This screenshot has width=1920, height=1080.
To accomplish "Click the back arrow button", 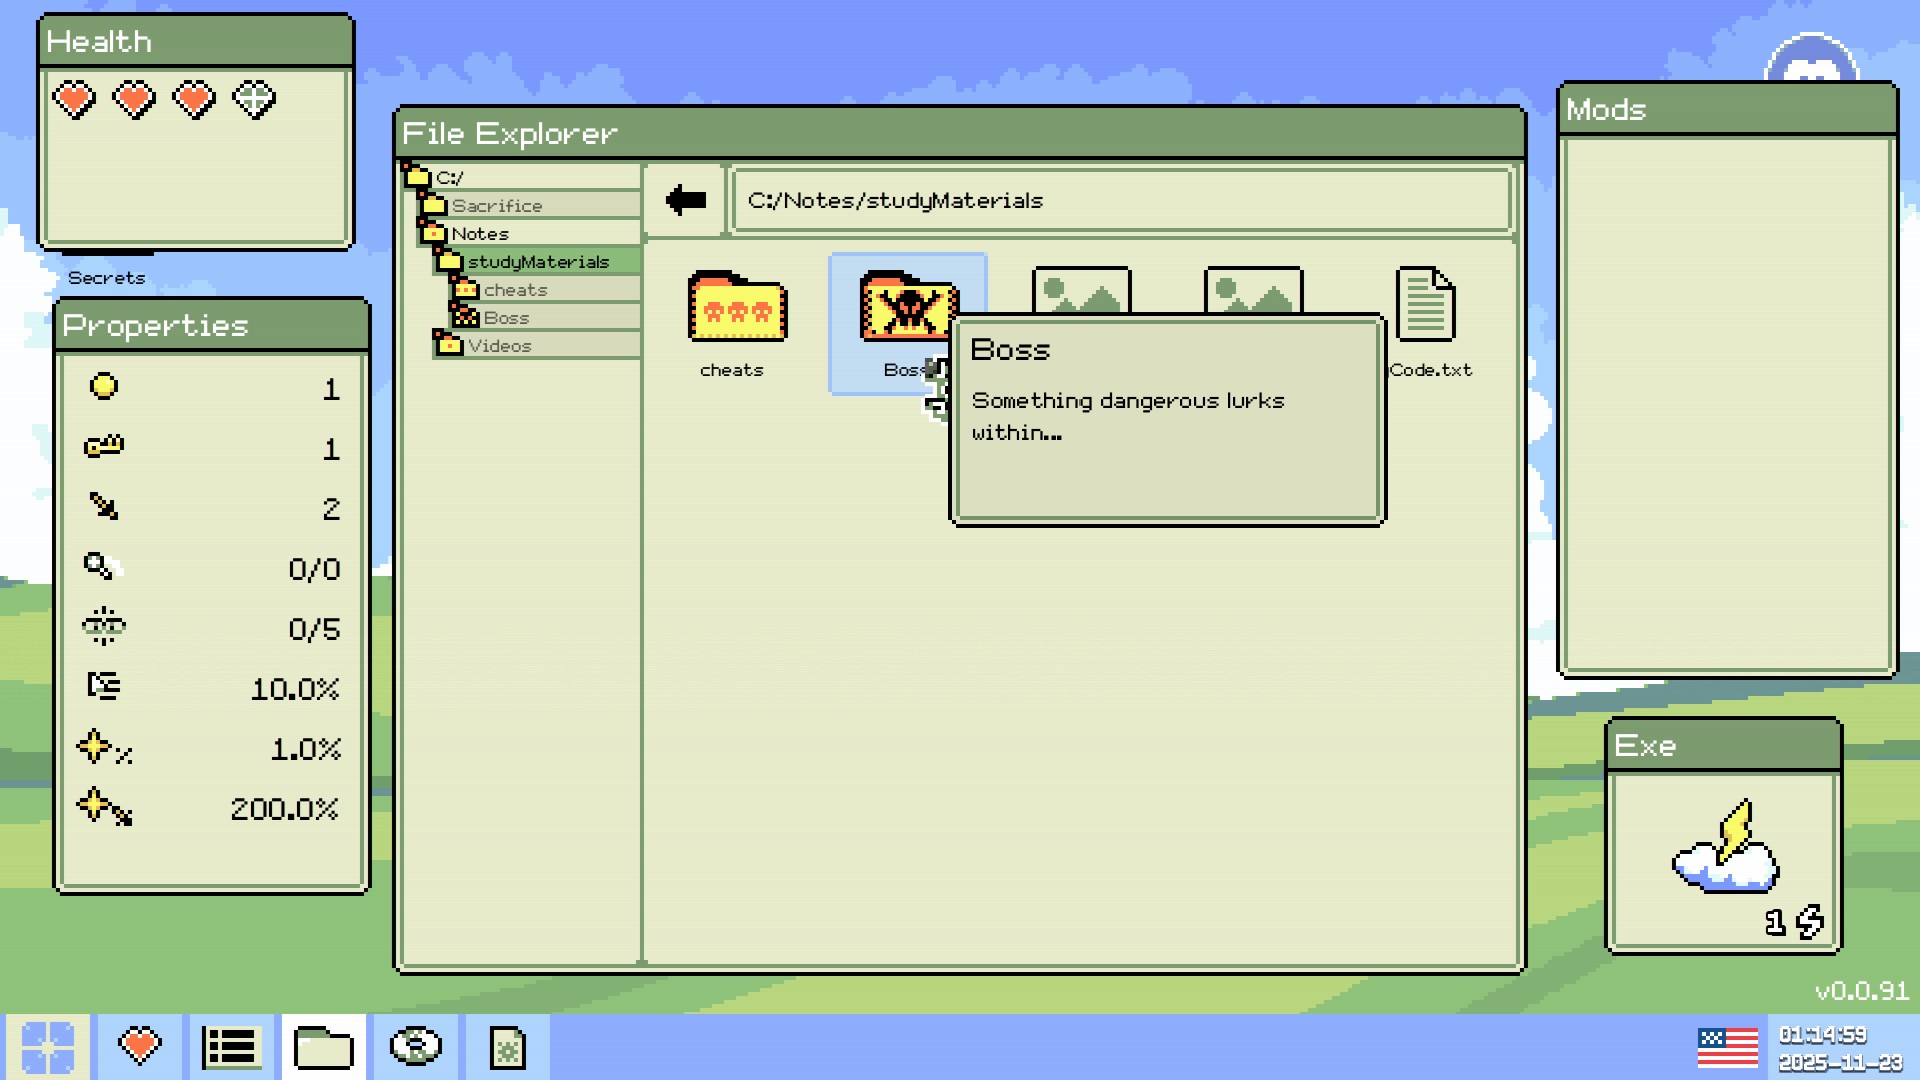I will click(x=685, y=200).
